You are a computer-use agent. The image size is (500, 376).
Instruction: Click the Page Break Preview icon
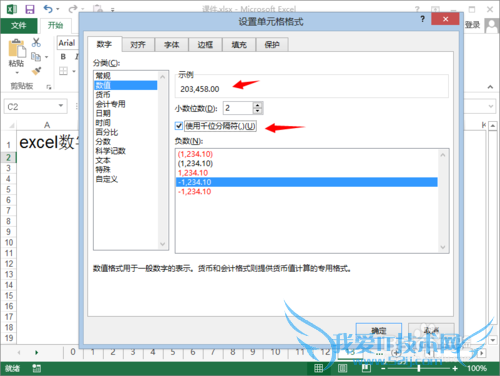366,368
